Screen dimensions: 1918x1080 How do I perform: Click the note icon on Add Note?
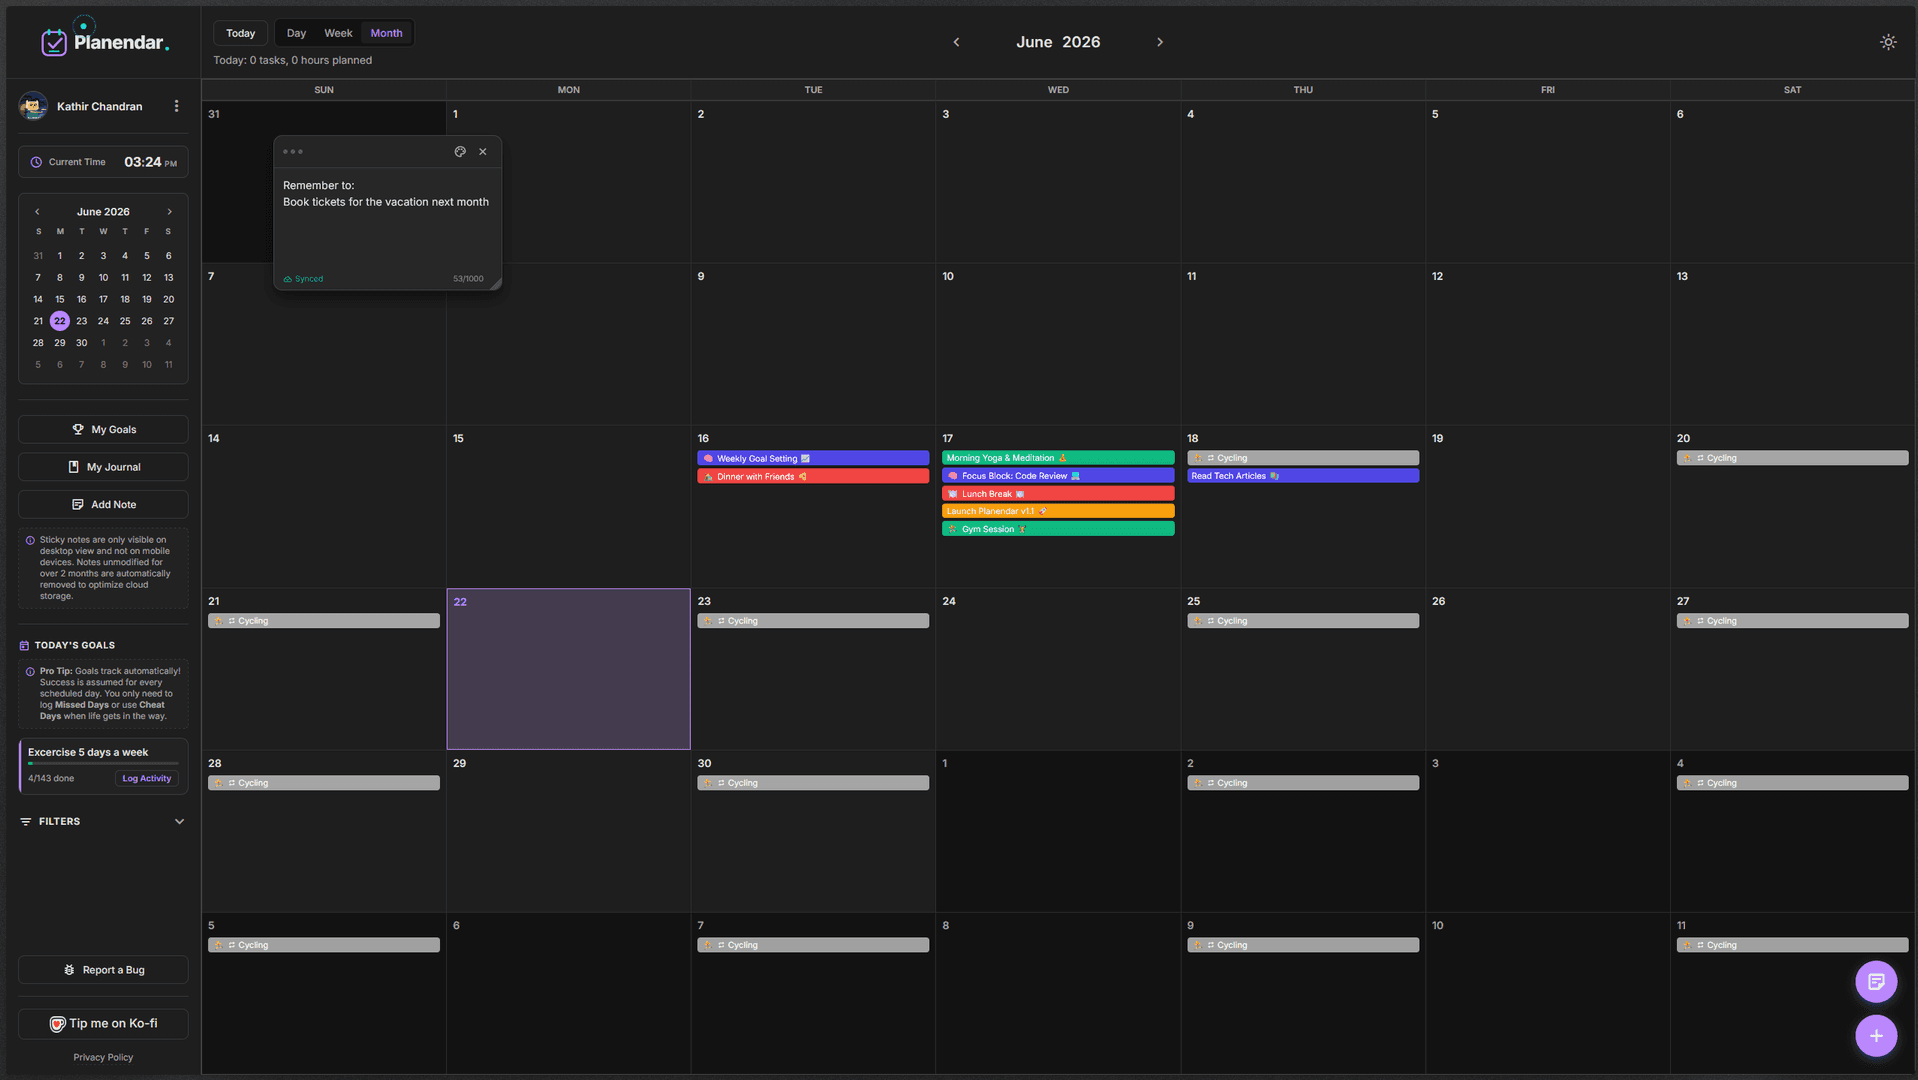coord(78,505)
